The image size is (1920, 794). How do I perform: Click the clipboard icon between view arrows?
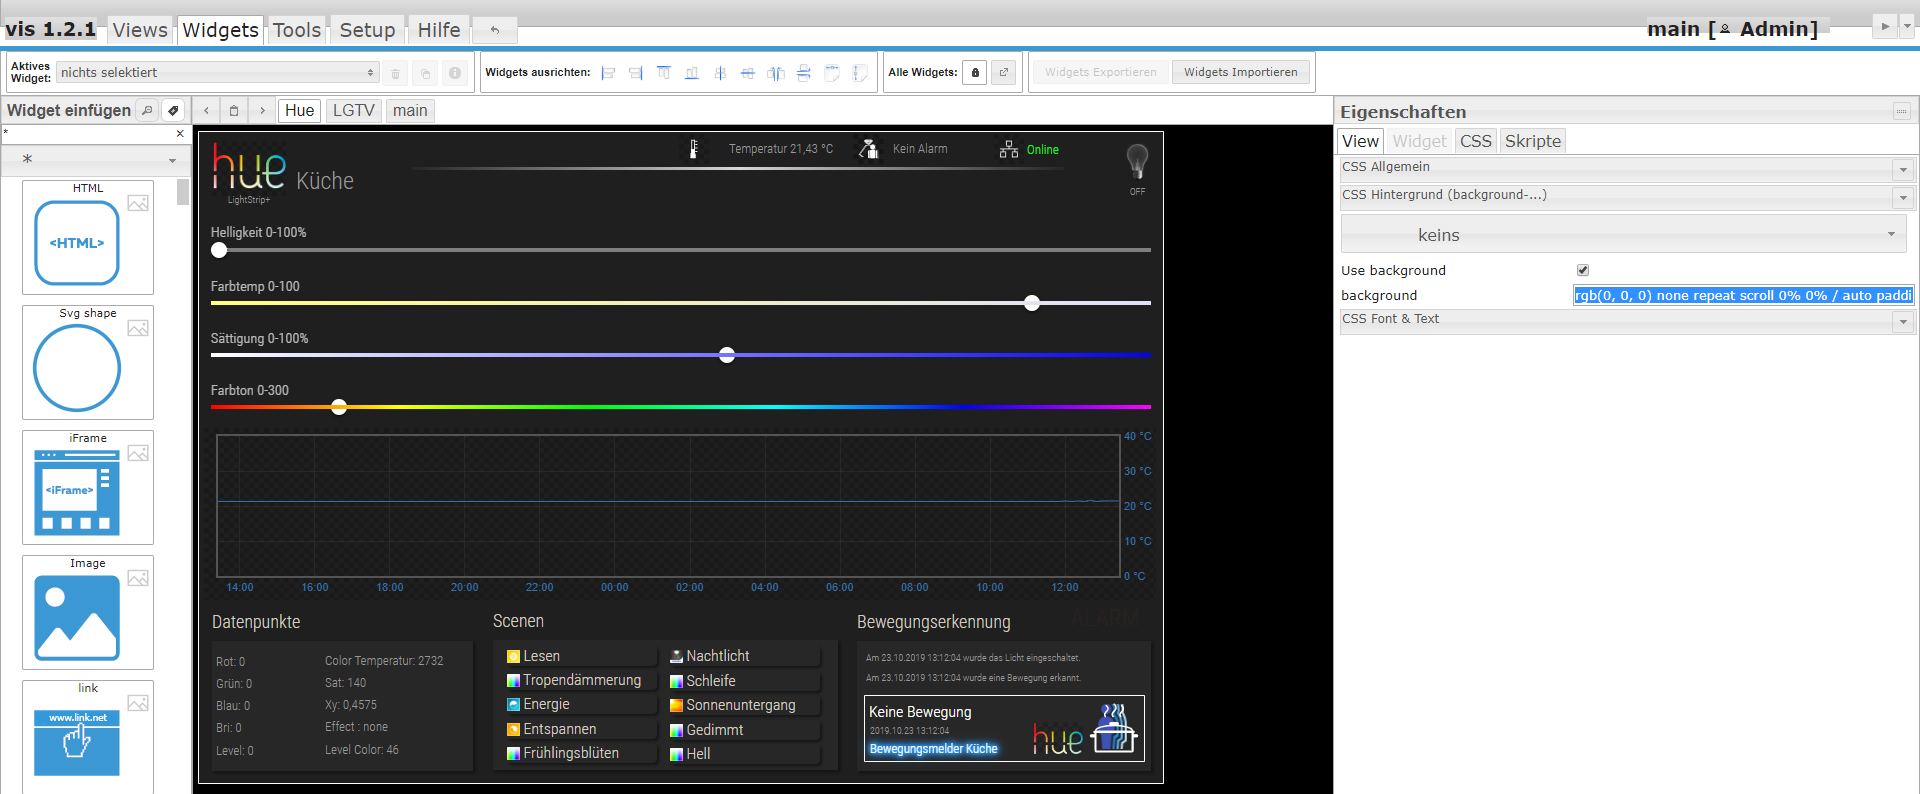coord(234,110)
